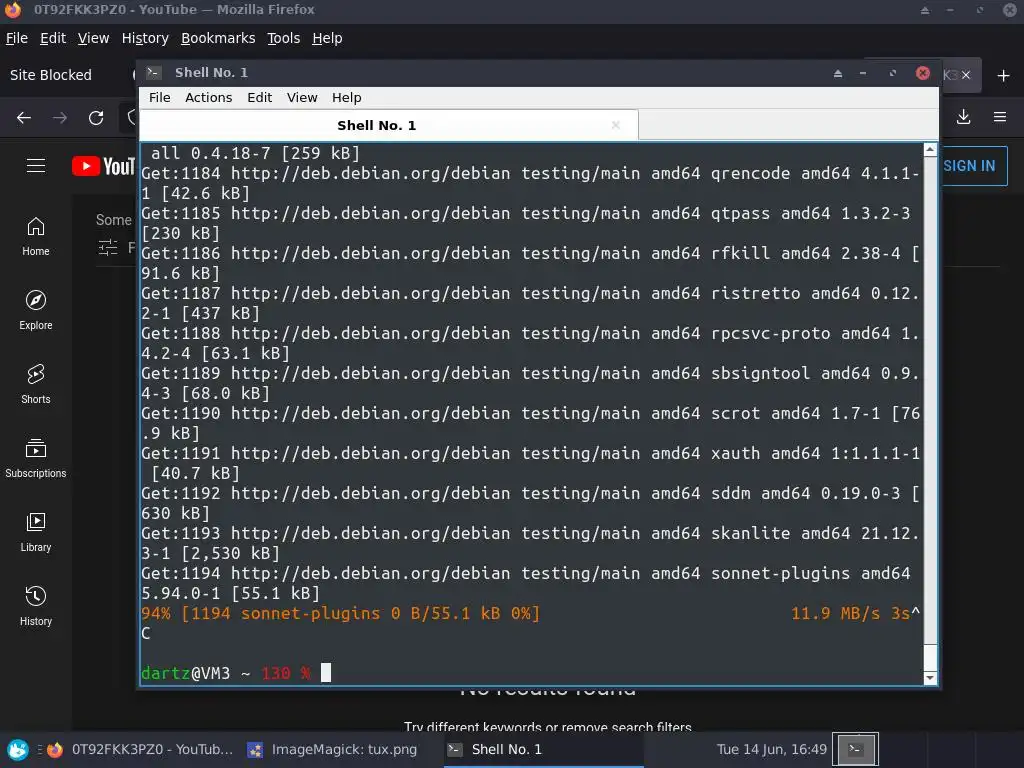Open the terminal Actions menu
Screen dimensions: 1024x768
(208, 97)
